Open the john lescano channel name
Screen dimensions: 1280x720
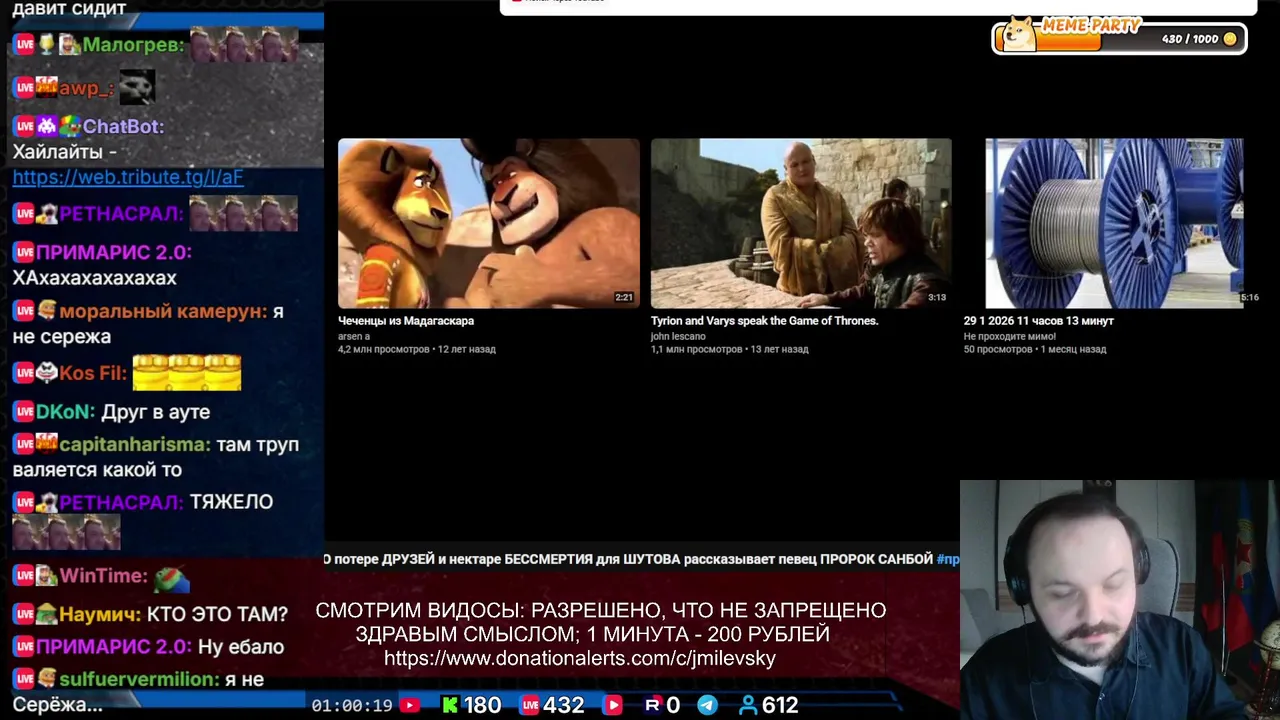pyautogui.click(x=678, y=336)
